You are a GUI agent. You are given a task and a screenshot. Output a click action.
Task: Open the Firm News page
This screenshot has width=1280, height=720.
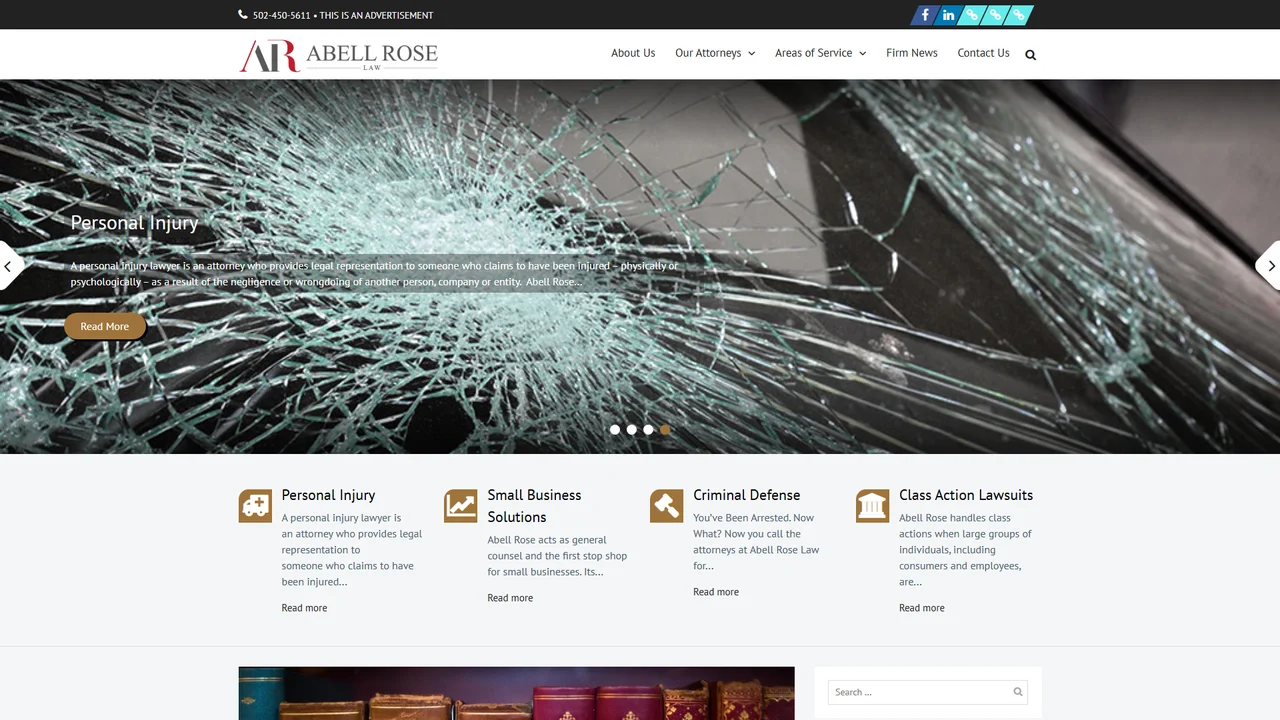pos(912,53)
